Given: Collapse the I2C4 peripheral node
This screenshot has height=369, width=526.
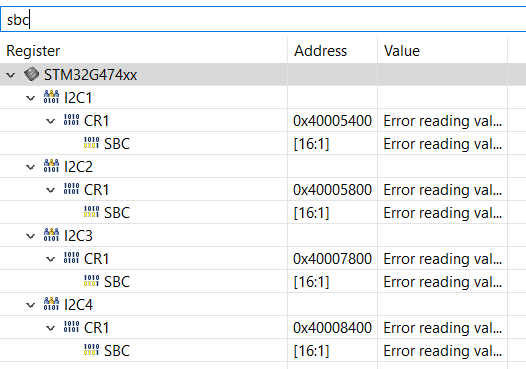Looking at the screenshot, I should coord(31,305).
